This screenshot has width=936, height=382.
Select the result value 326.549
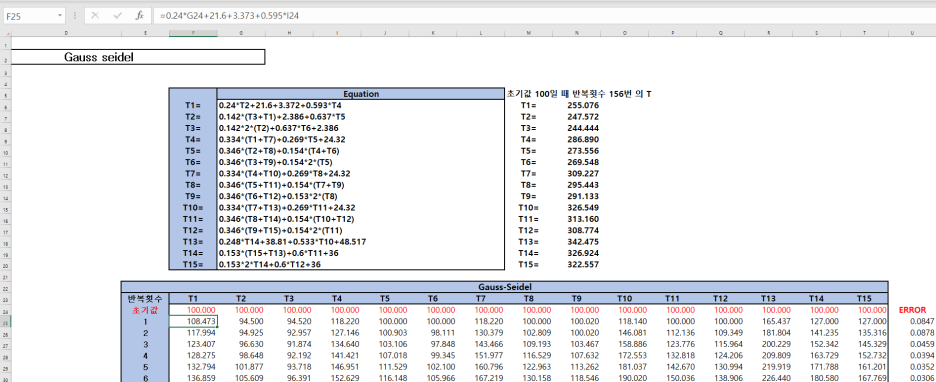pyautogui.click(x=583, y=207)
